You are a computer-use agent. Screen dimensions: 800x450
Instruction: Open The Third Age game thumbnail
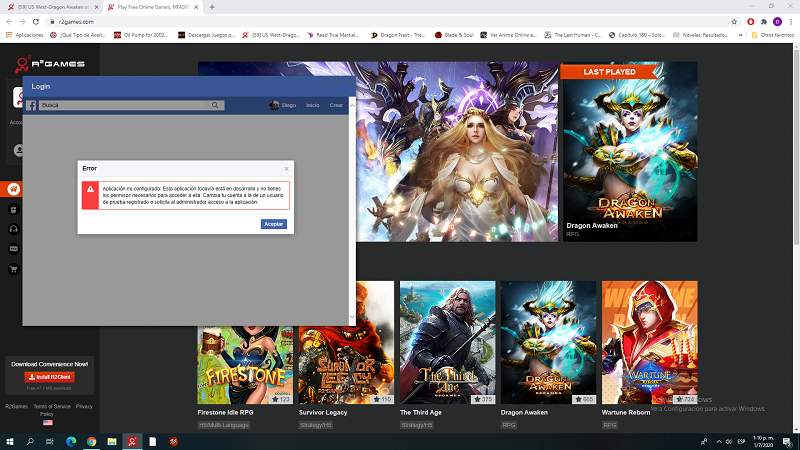pos(447,343)
